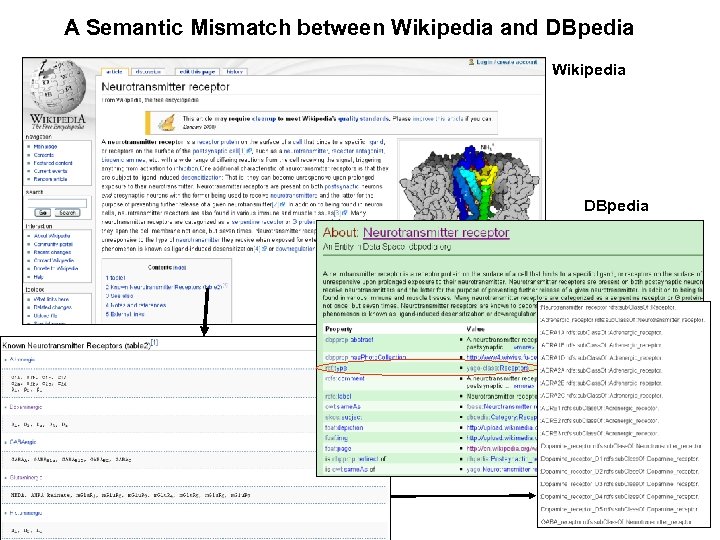Click the Search button in sidebar
This screenshot has width=720, height=540.
click(67, 213)
